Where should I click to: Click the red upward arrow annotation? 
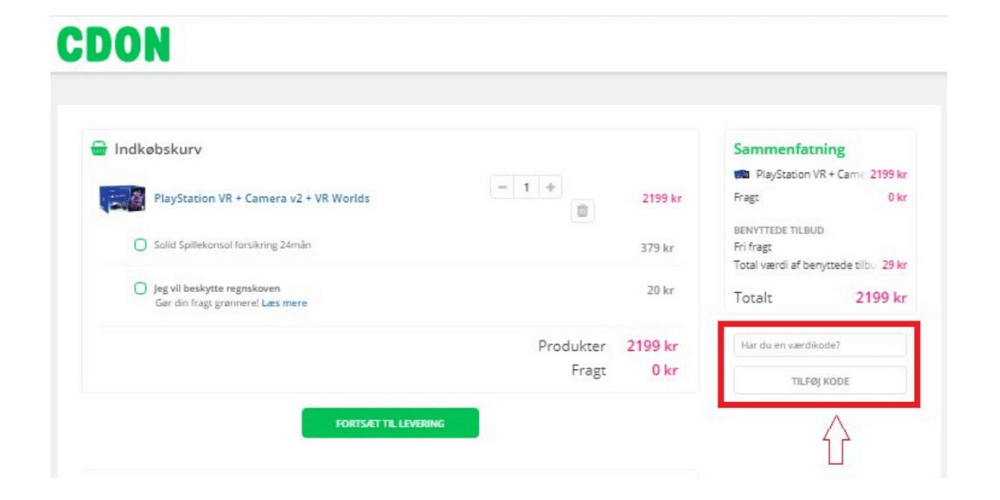[836, 440]
